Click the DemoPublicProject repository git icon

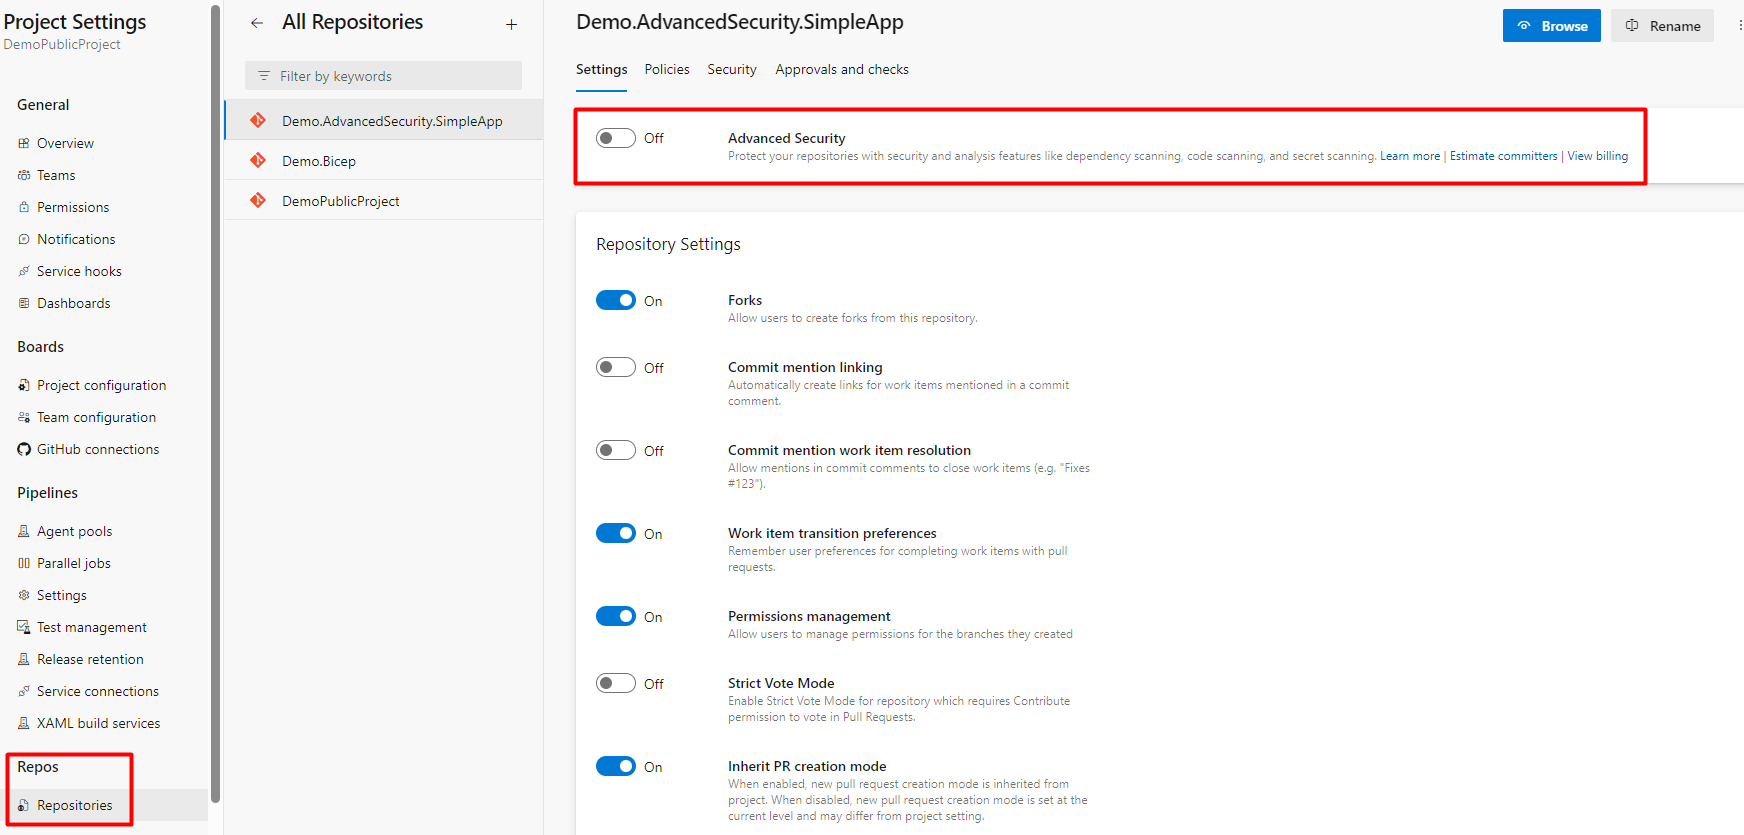click(x=258, y=200)
